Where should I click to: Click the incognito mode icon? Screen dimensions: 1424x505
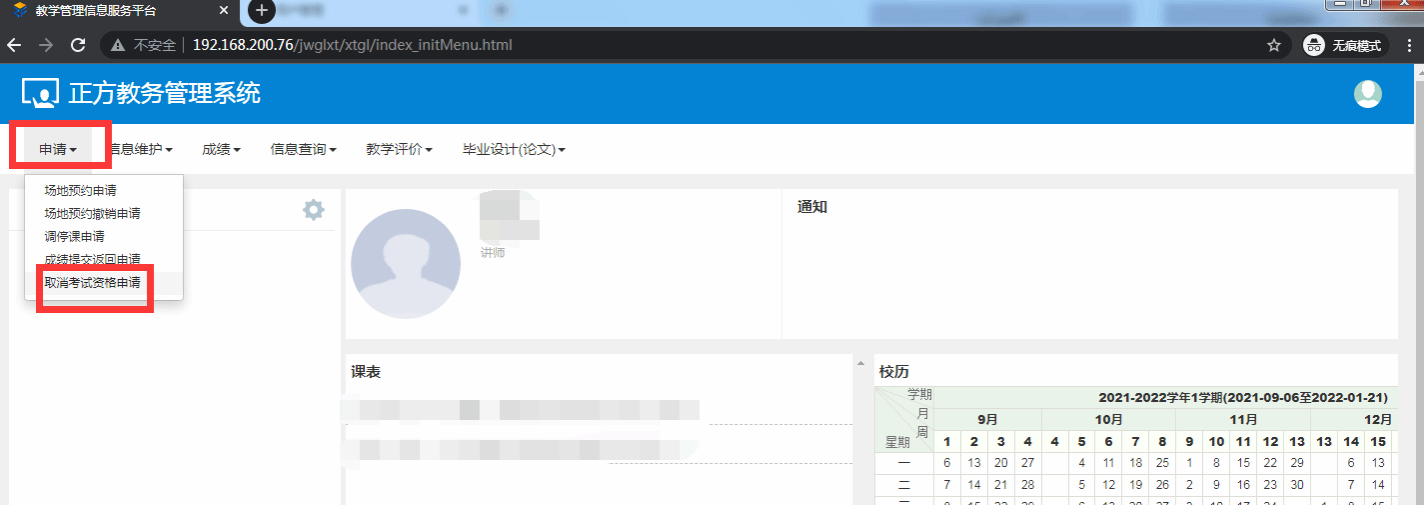pos(1313,45)
